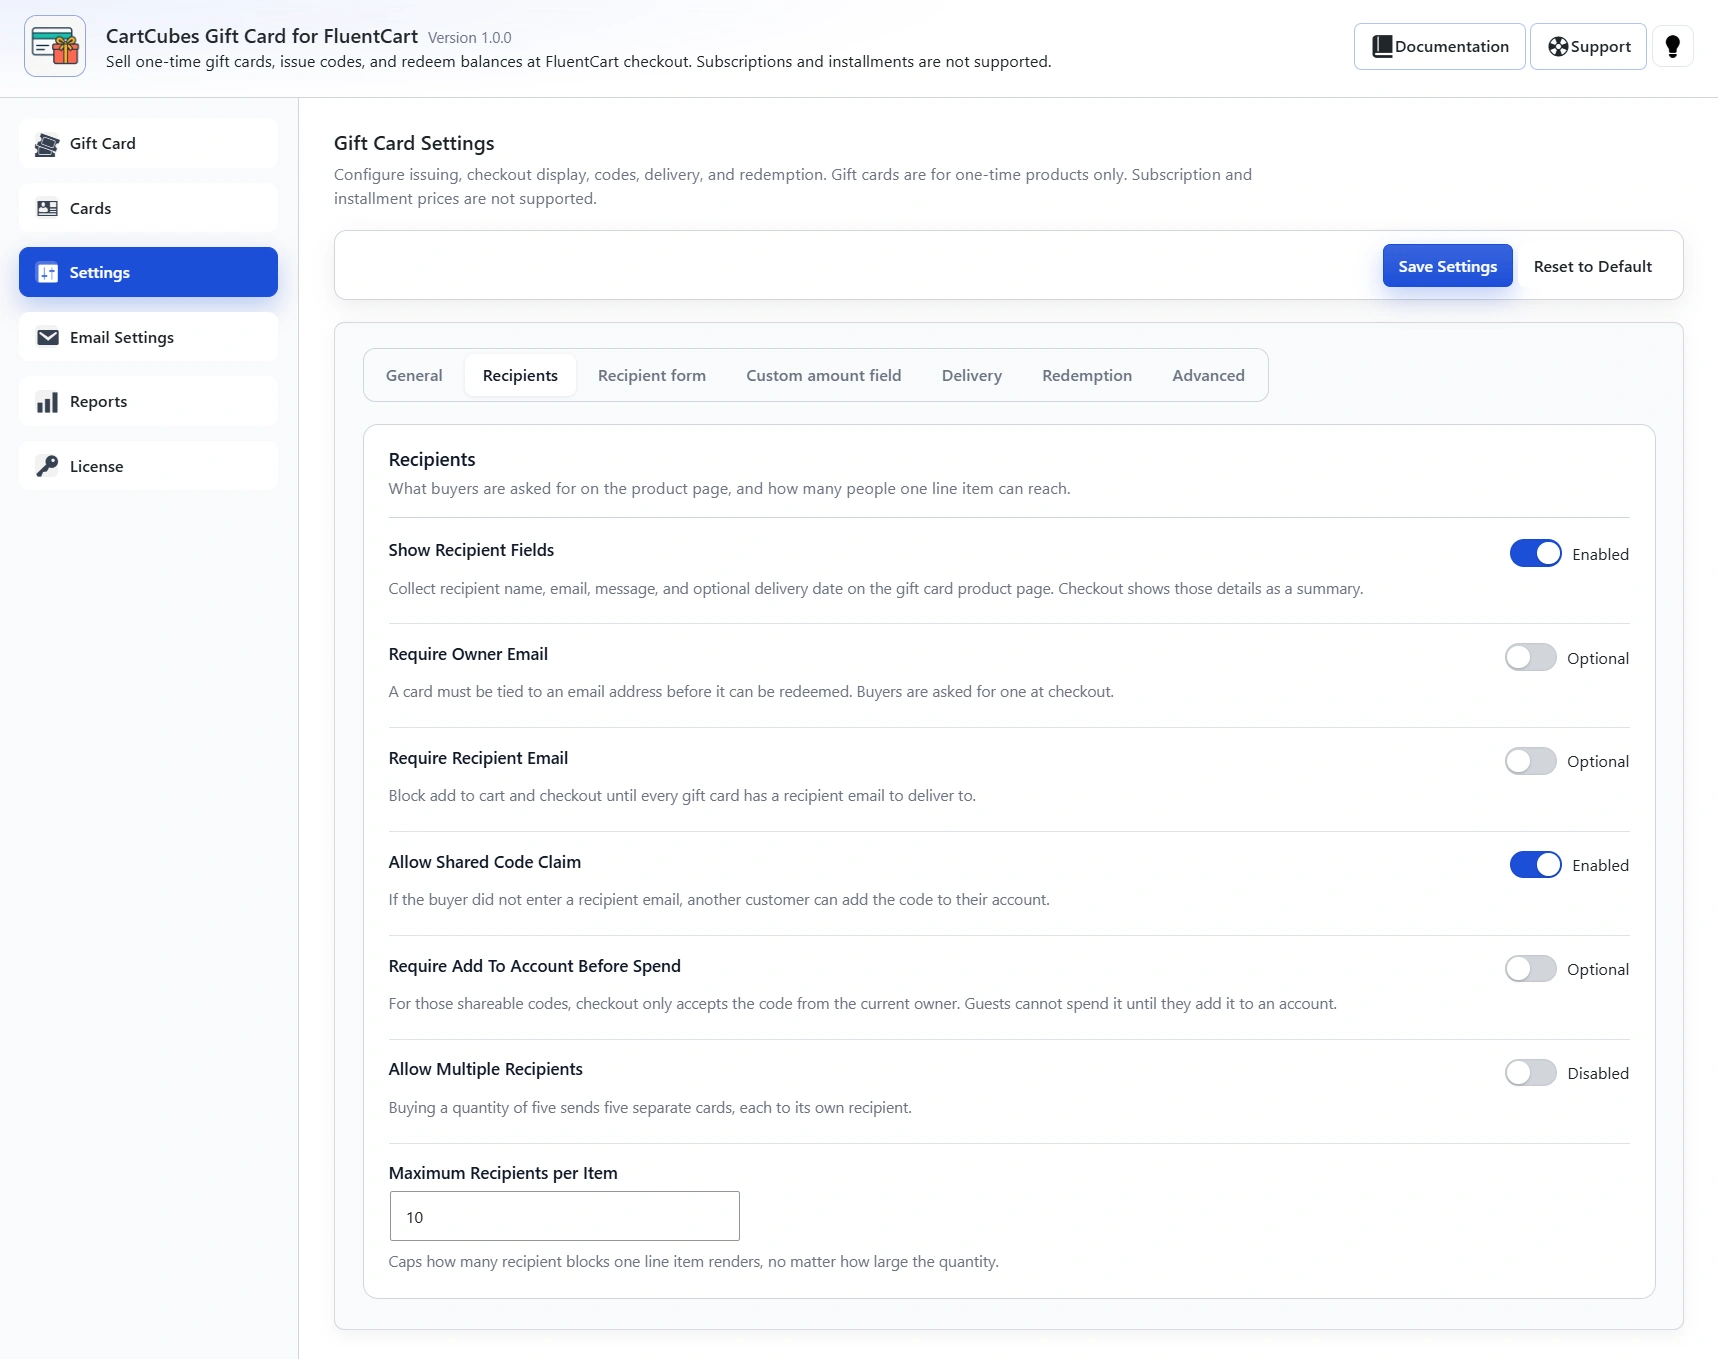Open the Custom amount field tab
Viewport: 1718px width, 1359px height.
pyautogui.click(x=824, y=375)
